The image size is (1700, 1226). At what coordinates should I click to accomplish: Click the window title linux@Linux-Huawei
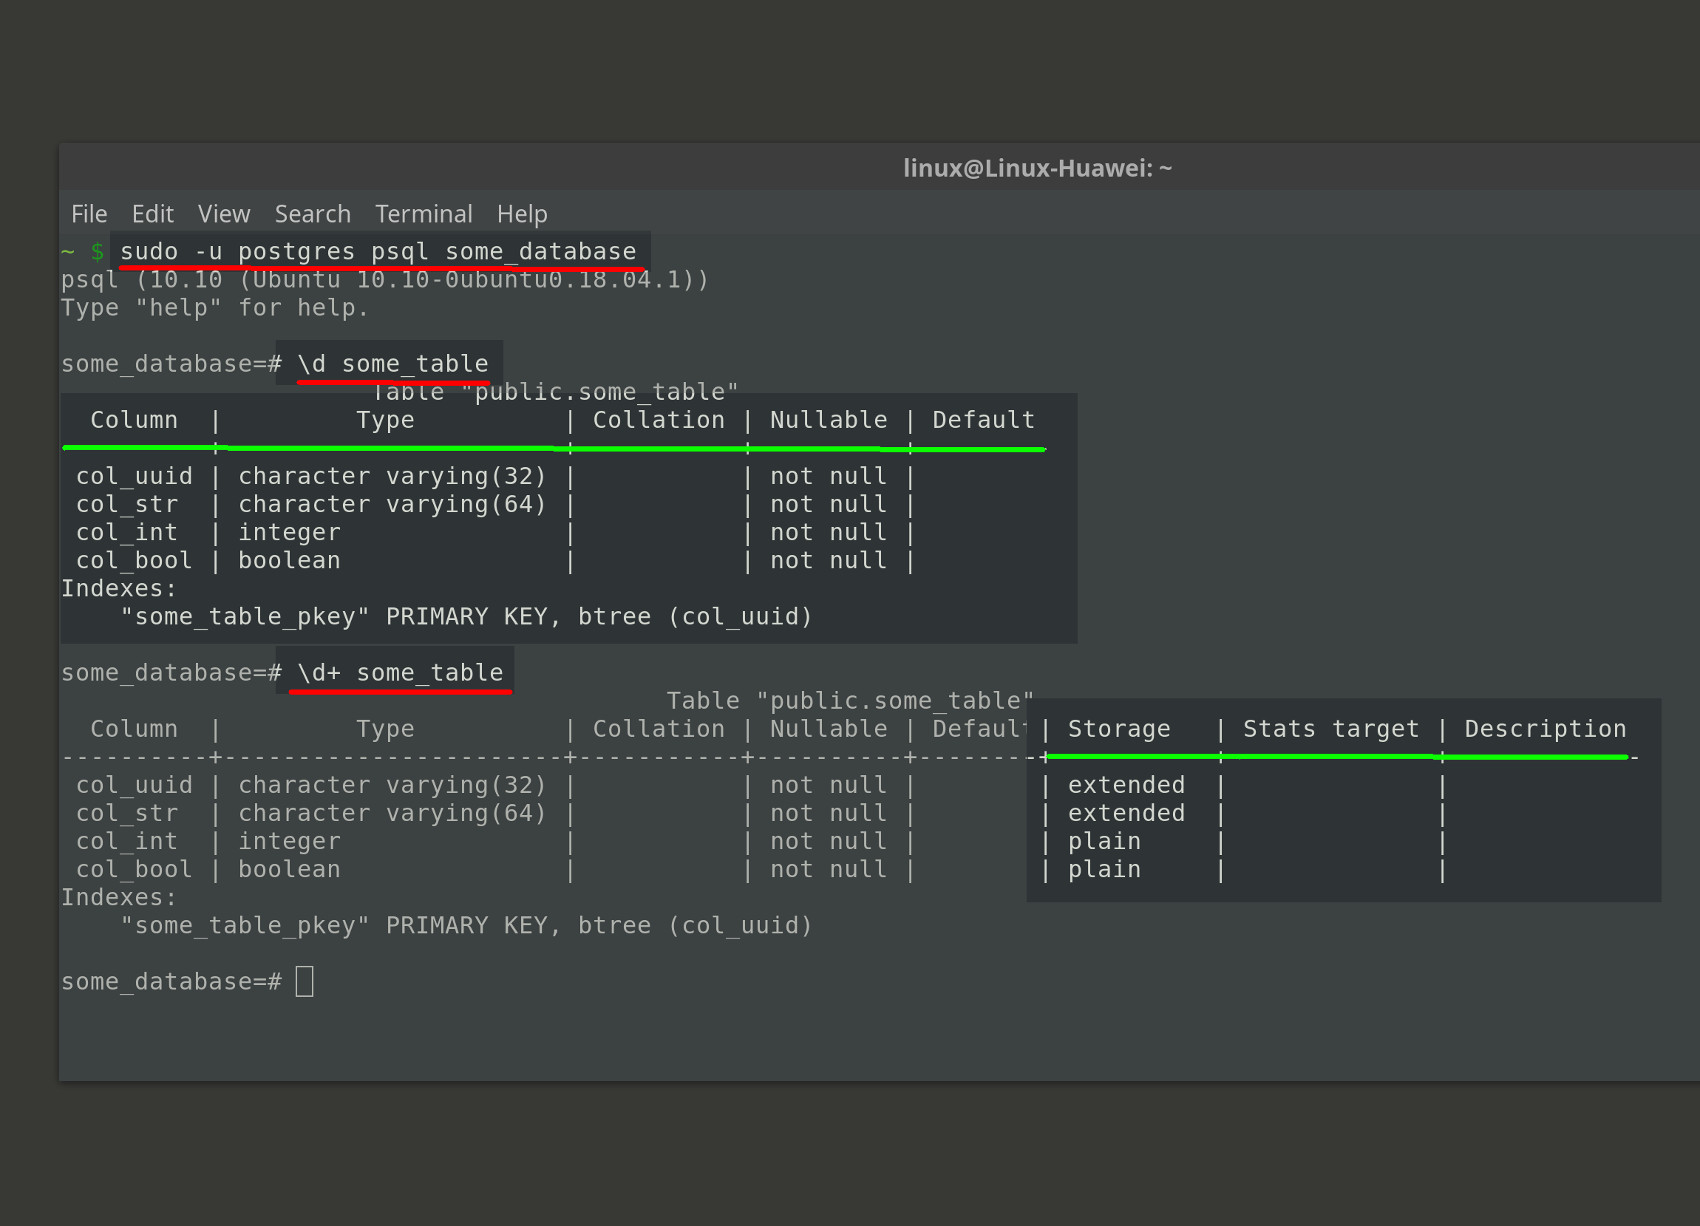pyautogui.click(x=1037, y=168)
